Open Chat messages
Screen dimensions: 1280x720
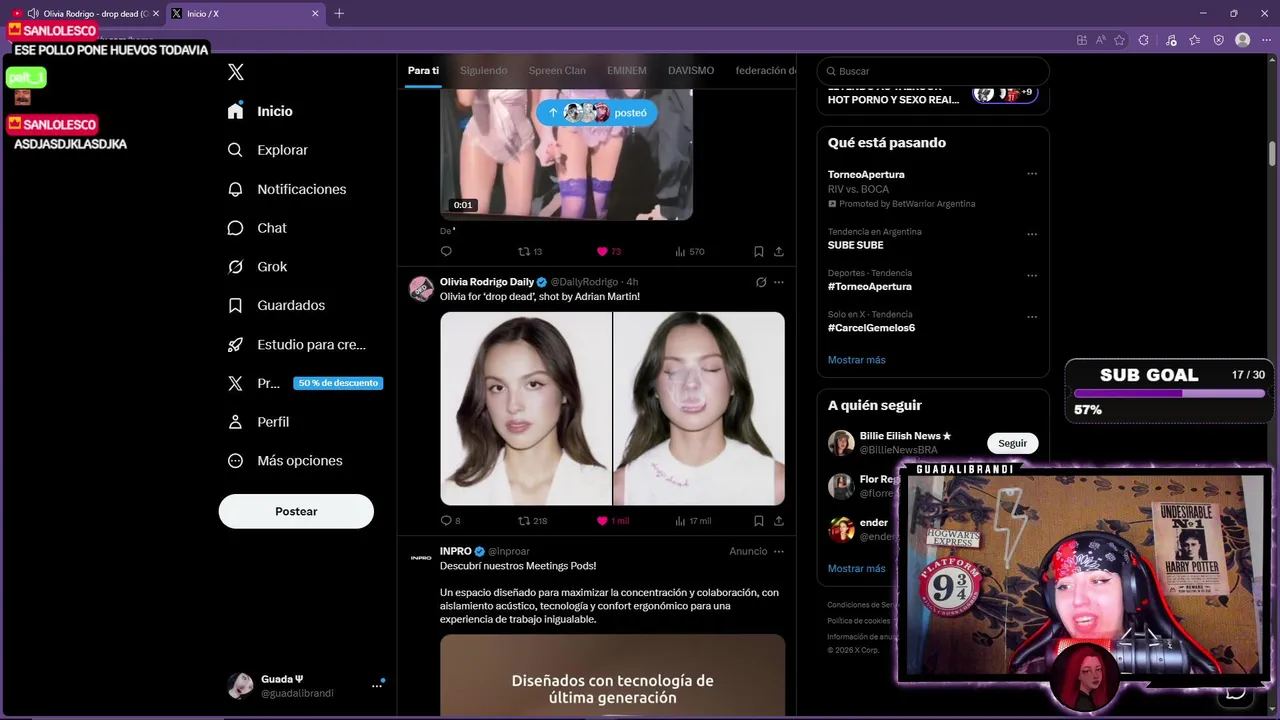[257, 228]
